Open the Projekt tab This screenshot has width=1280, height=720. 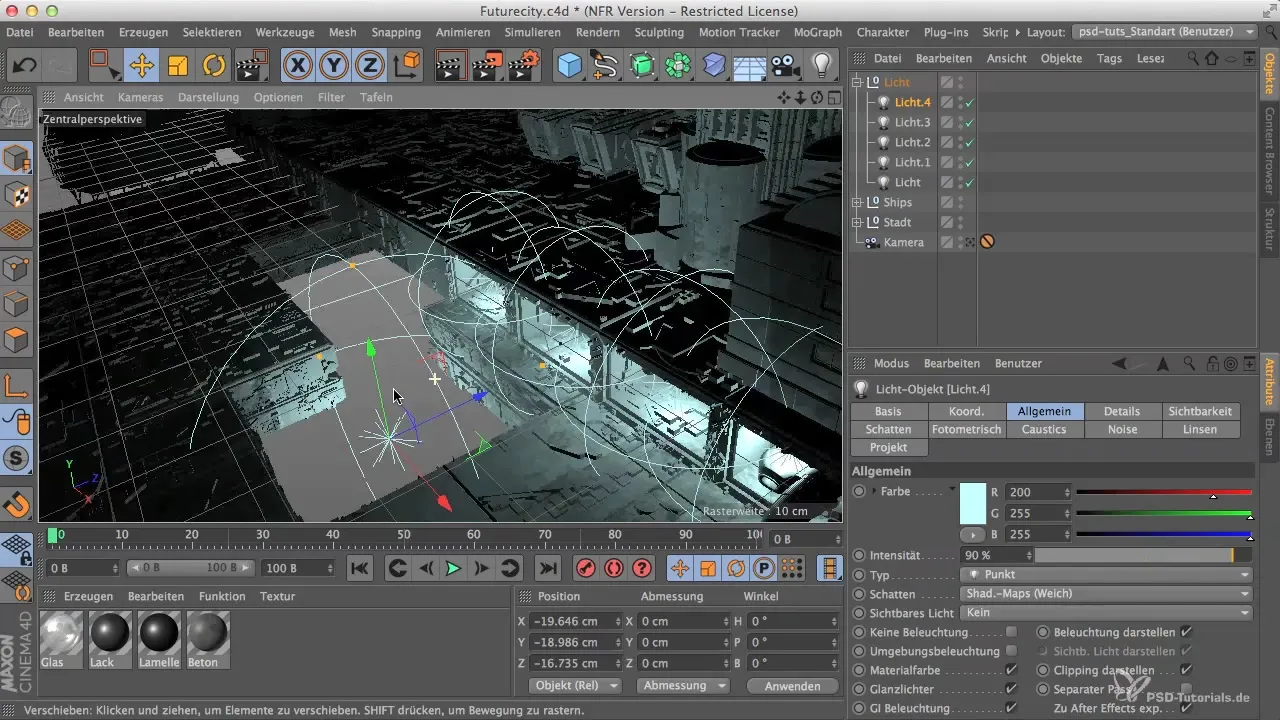(x=888, y=447)
